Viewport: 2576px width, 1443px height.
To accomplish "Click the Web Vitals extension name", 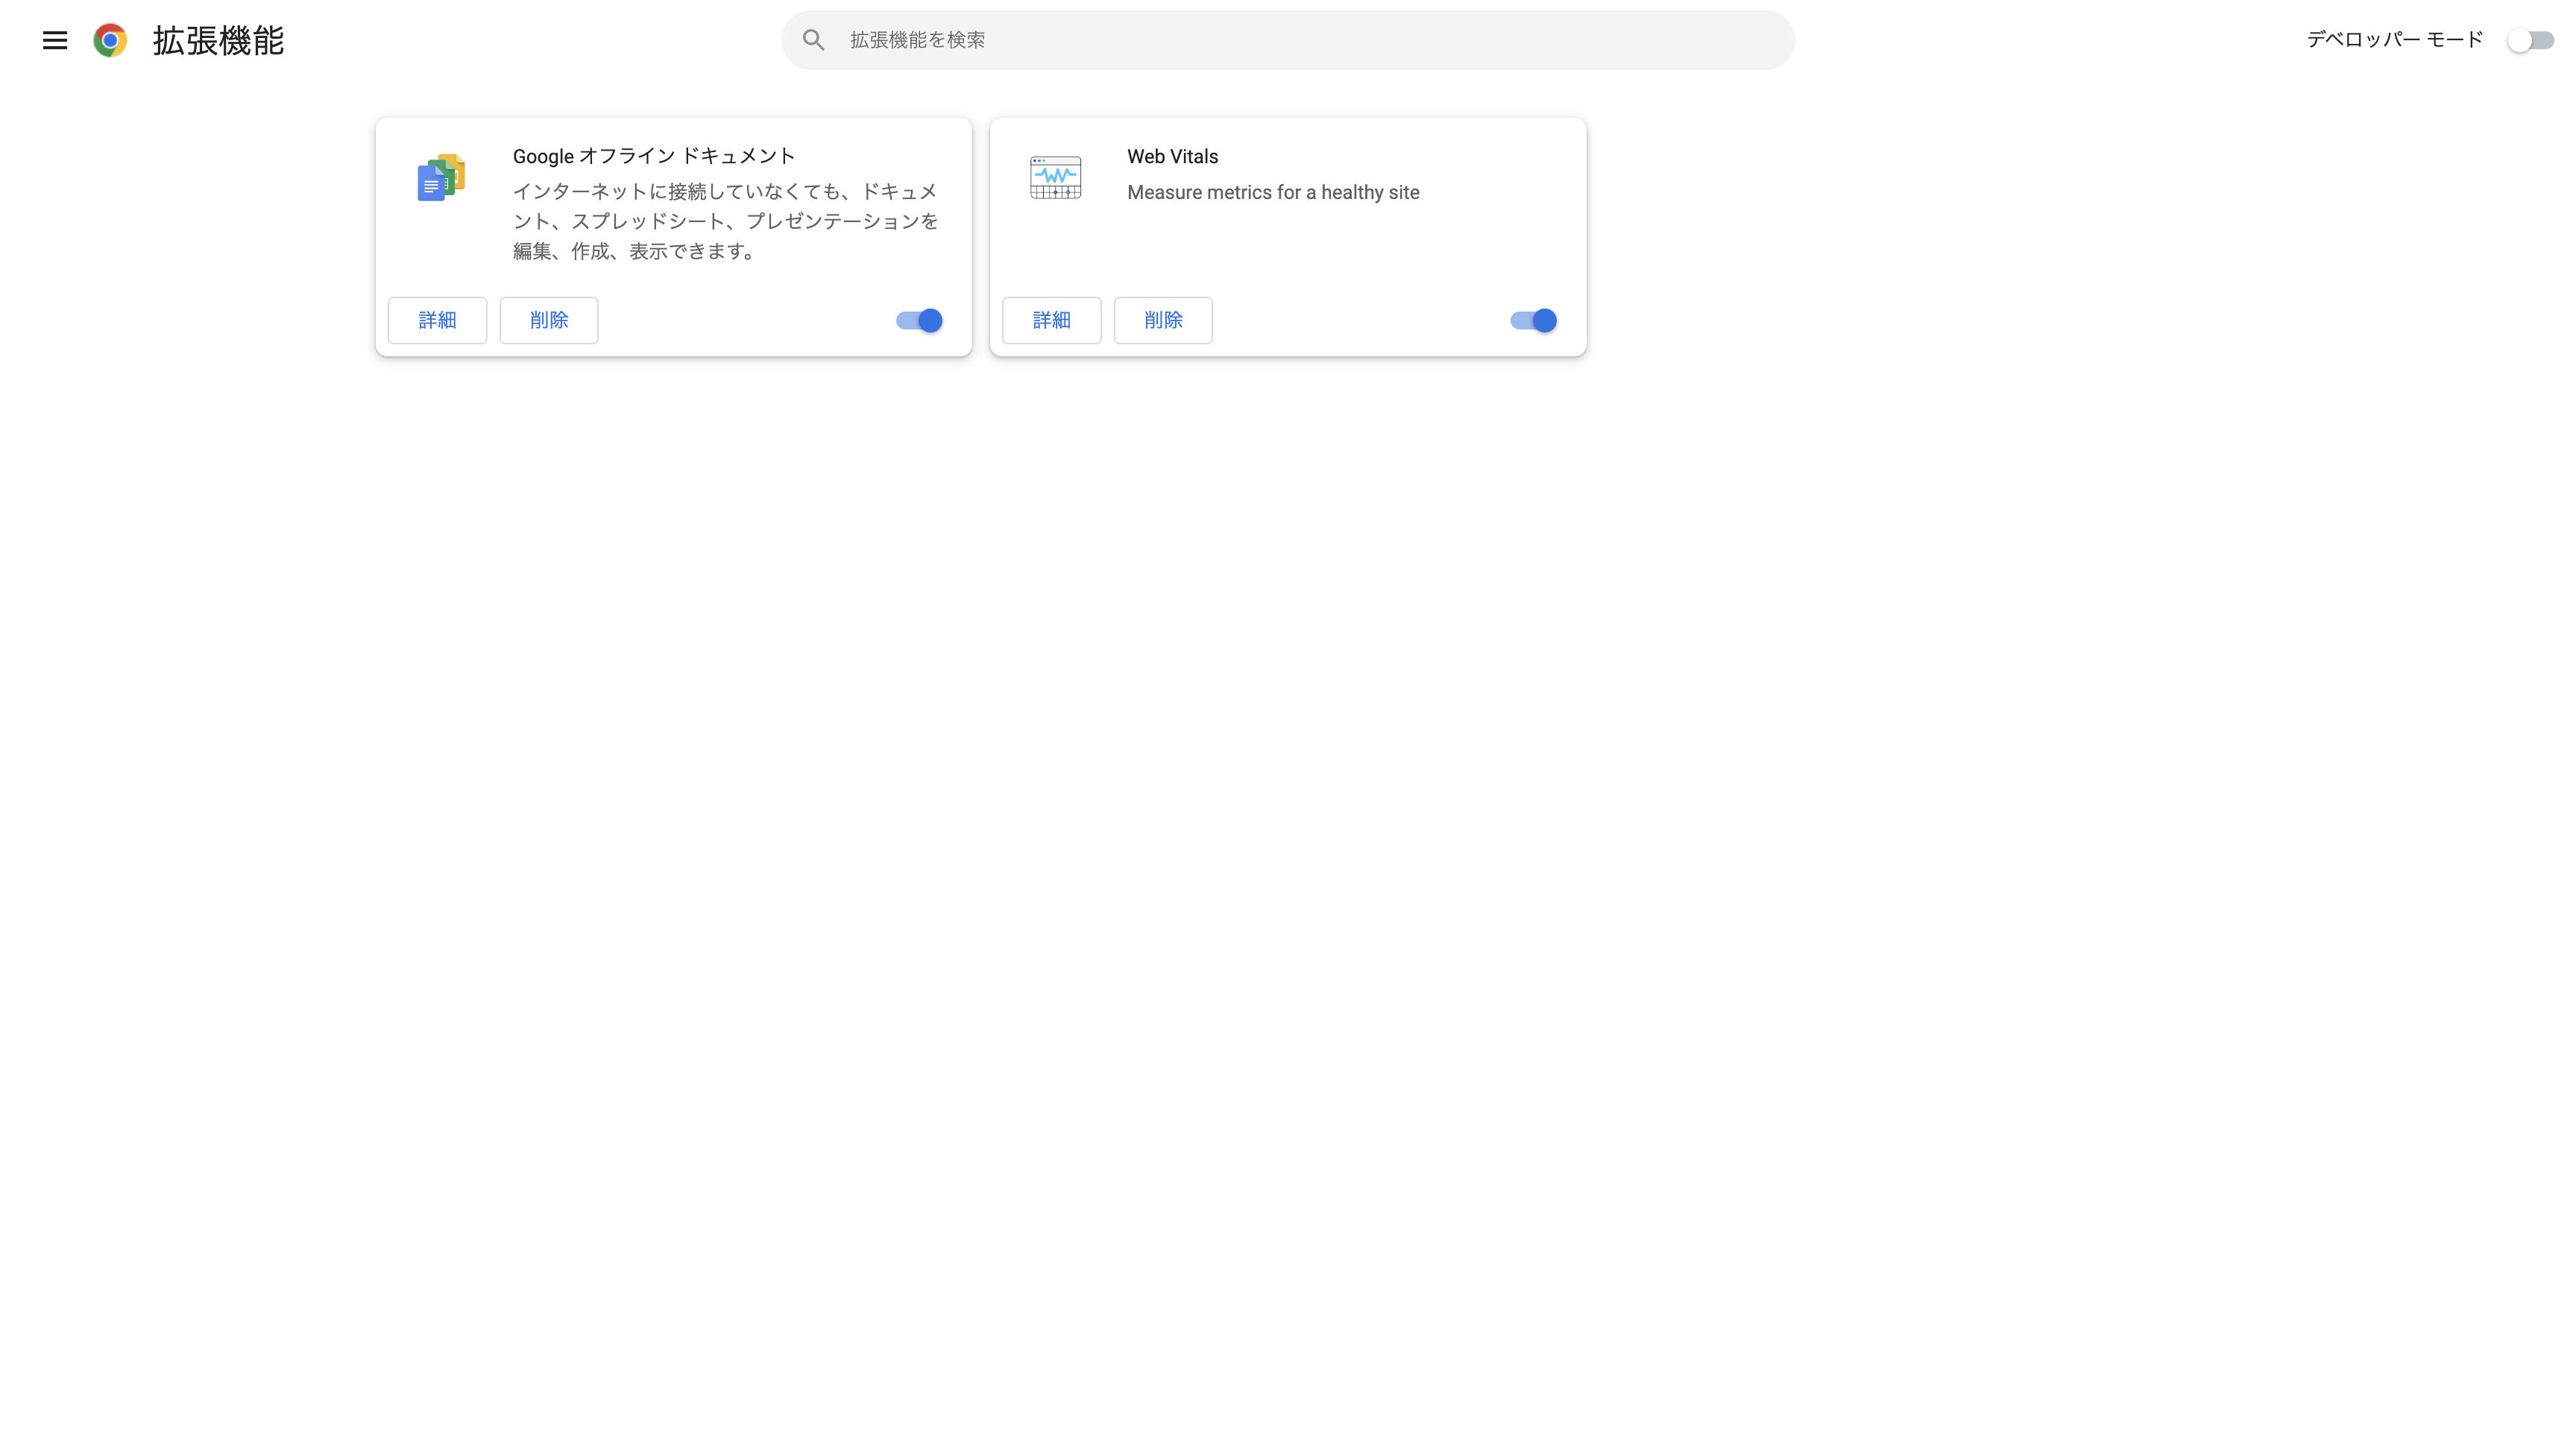I will (1172, 156).
